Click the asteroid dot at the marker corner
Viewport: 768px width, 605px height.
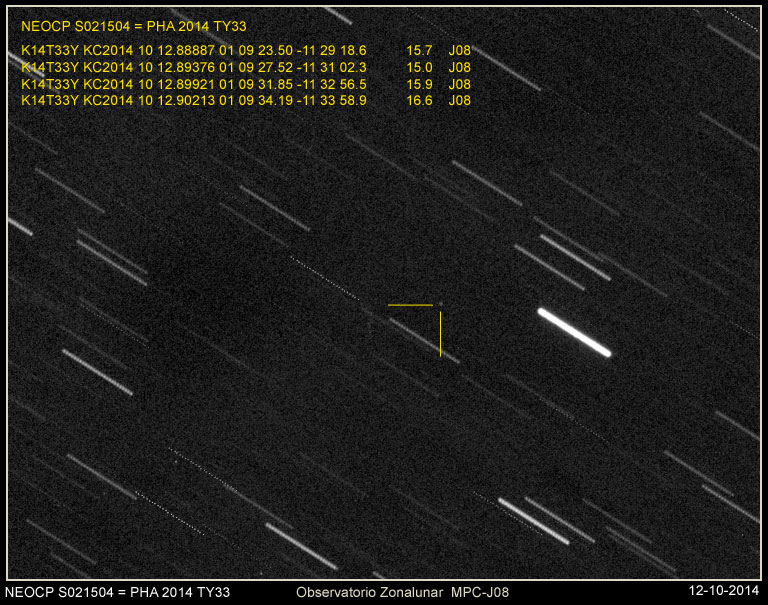tap(439, 304)
